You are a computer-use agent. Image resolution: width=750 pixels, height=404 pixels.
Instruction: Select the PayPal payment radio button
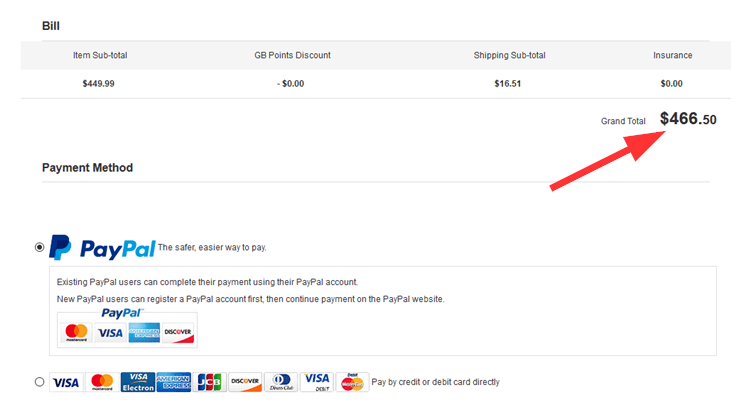pyautogui.click(x=40, y=247)
